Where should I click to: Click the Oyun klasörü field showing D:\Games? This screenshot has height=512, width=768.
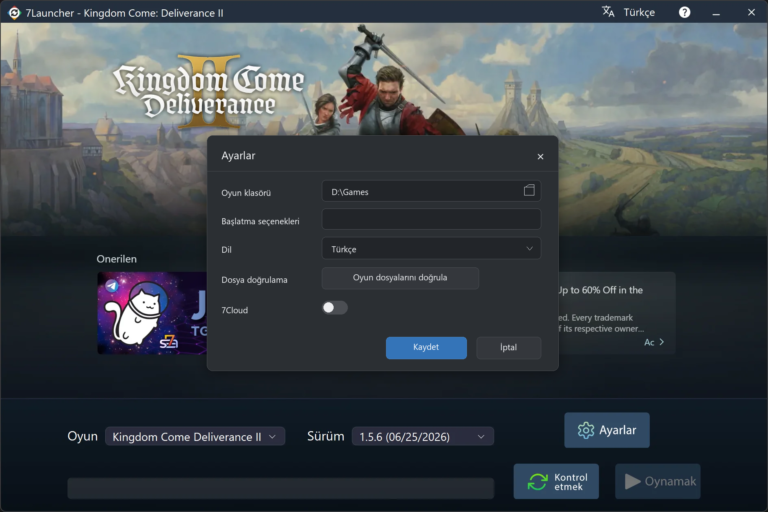pos(431,191)
